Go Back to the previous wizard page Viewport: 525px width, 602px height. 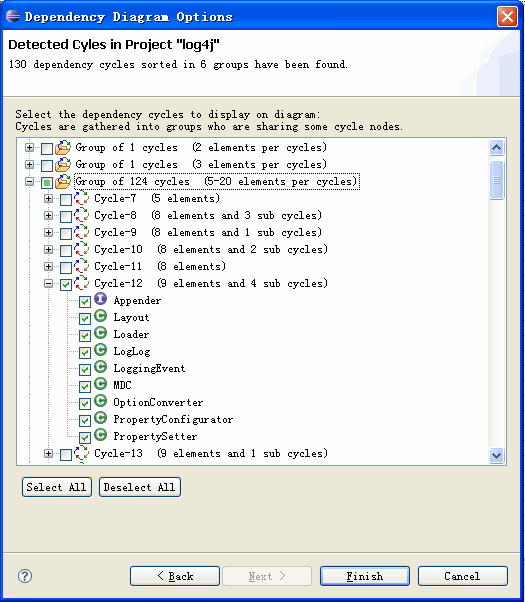pyautogui.click(x=175, y=576)
